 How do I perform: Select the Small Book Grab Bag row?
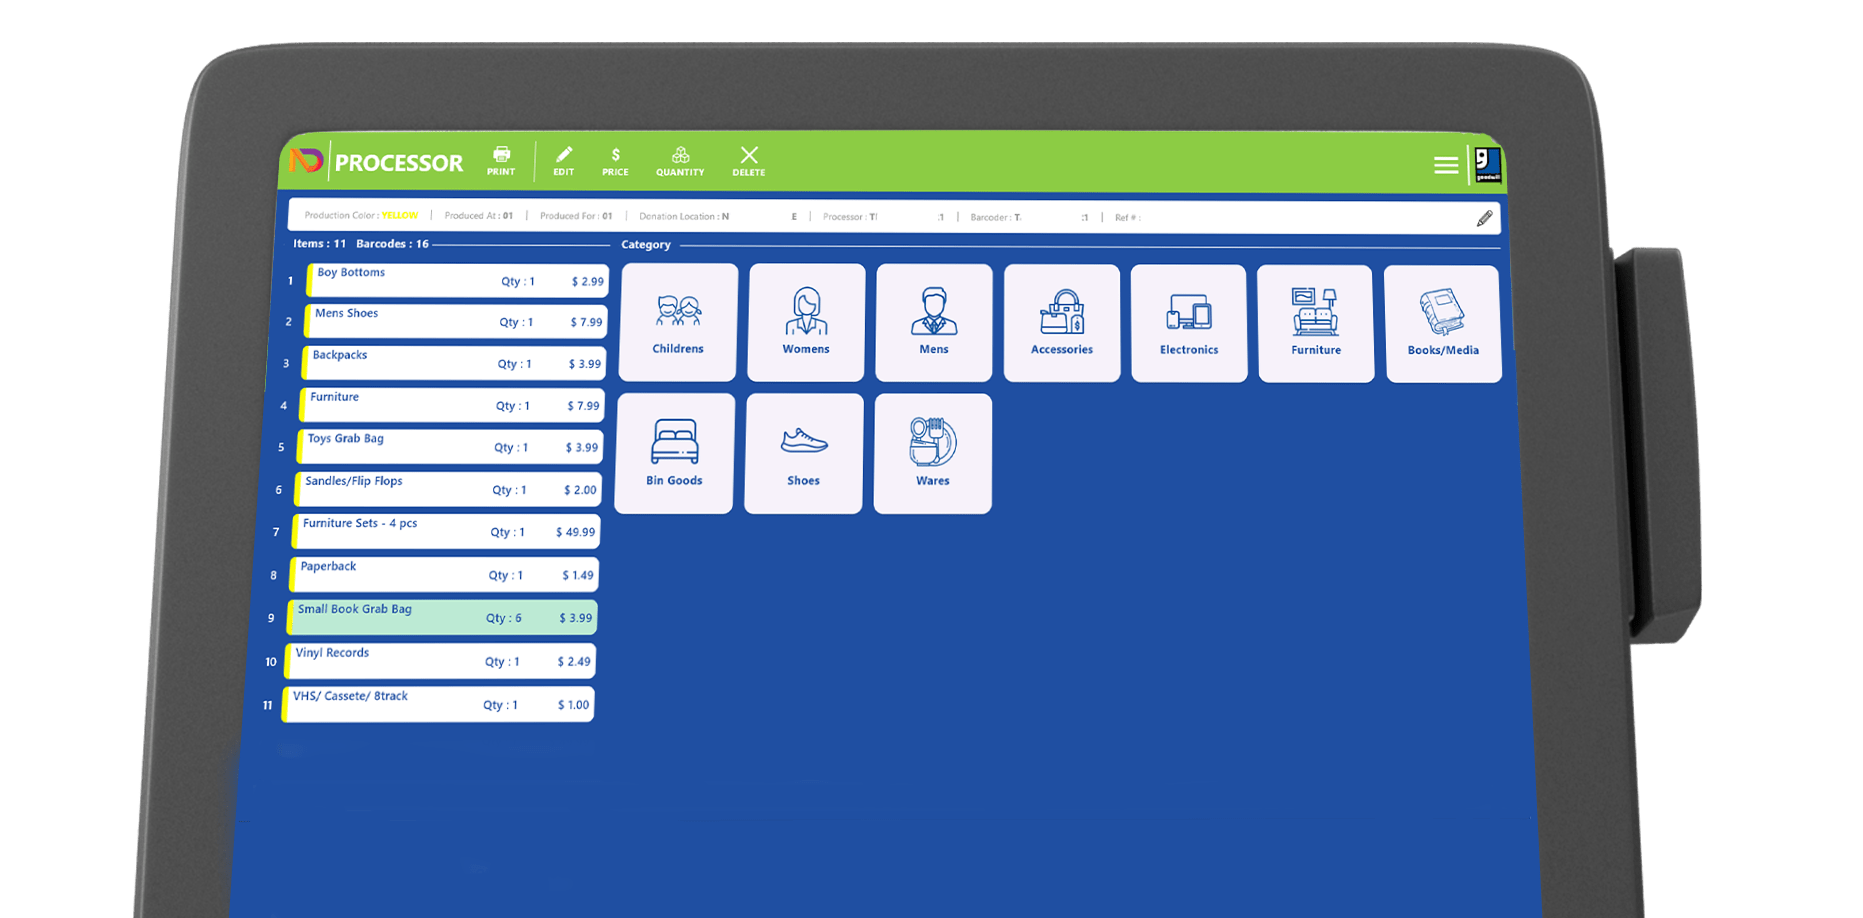[x=442, y=617]
